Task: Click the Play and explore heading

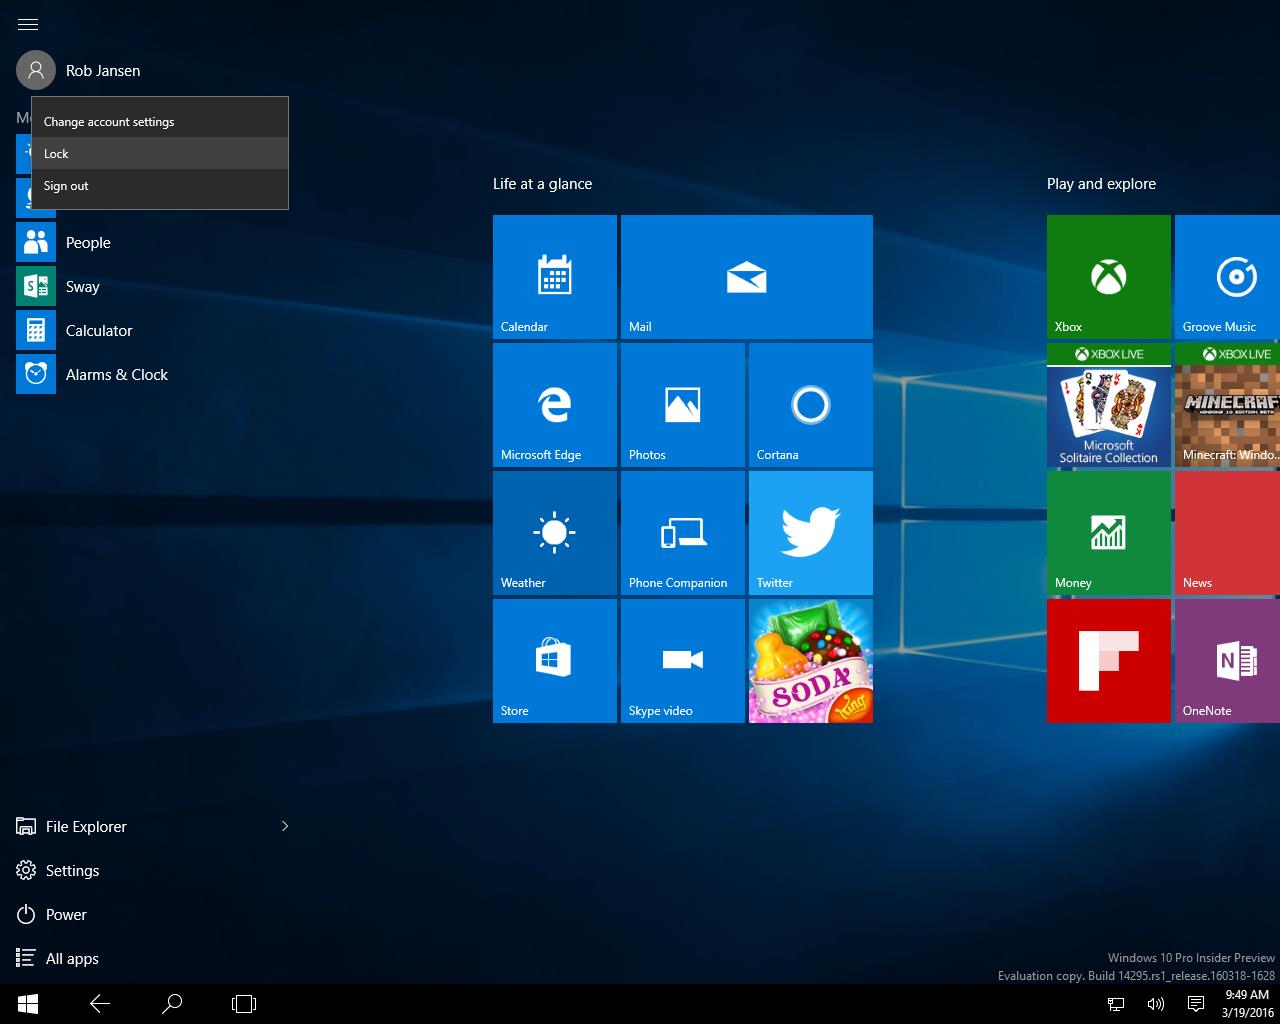Action: coord(1101,184)
